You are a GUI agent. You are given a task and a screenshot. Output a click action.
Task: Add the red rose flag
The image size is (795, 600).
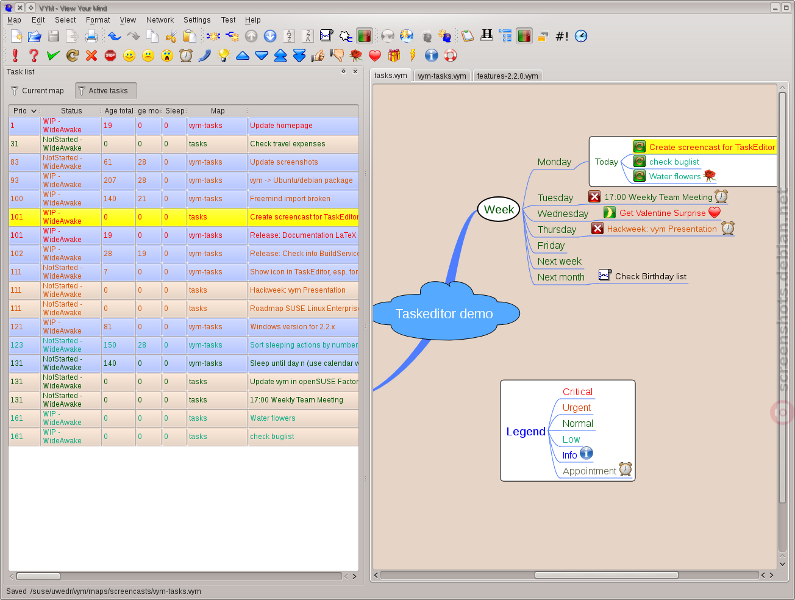point(356,55)
